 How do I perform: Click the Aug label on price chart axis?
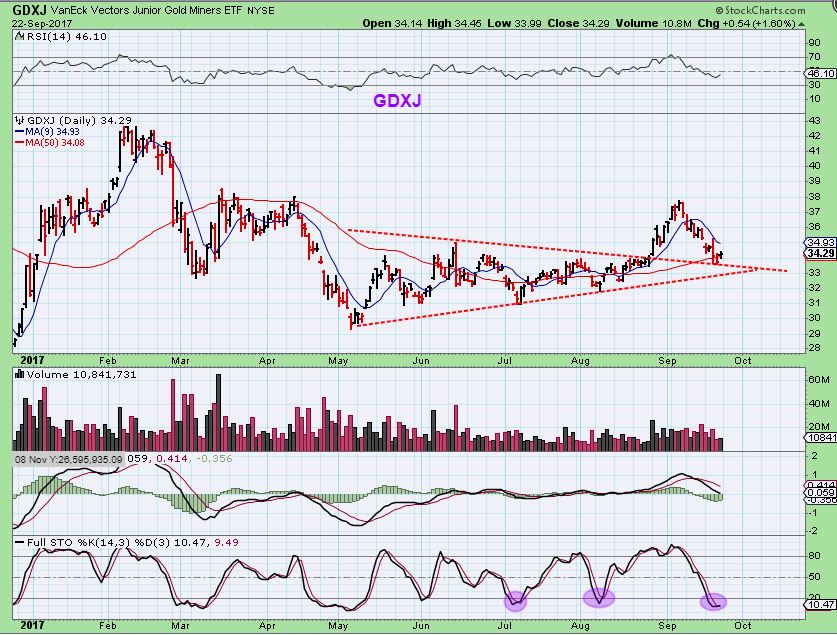pos(580,361)
